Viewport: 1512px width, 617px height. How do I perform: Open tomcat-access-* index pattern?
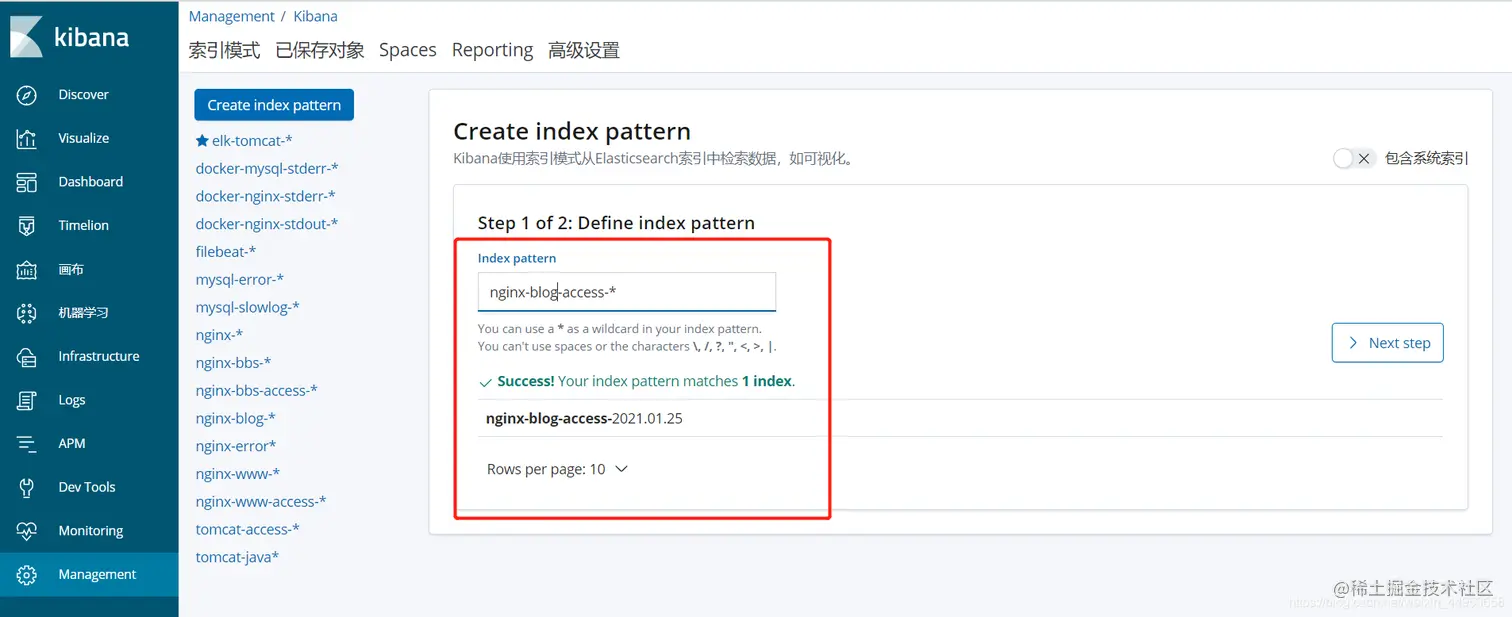pos(247,529)
